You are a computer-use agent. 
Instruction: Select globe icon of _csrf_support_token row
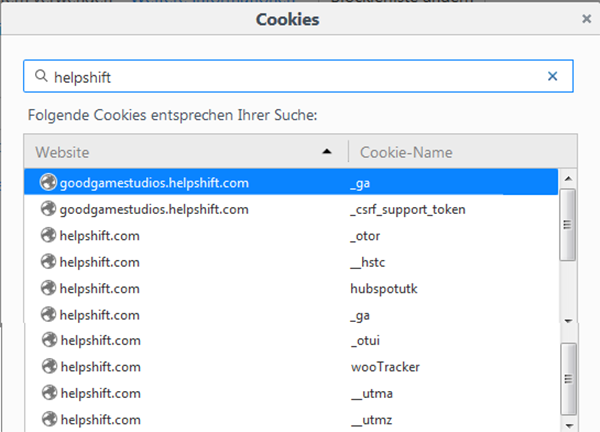[48, 209]
